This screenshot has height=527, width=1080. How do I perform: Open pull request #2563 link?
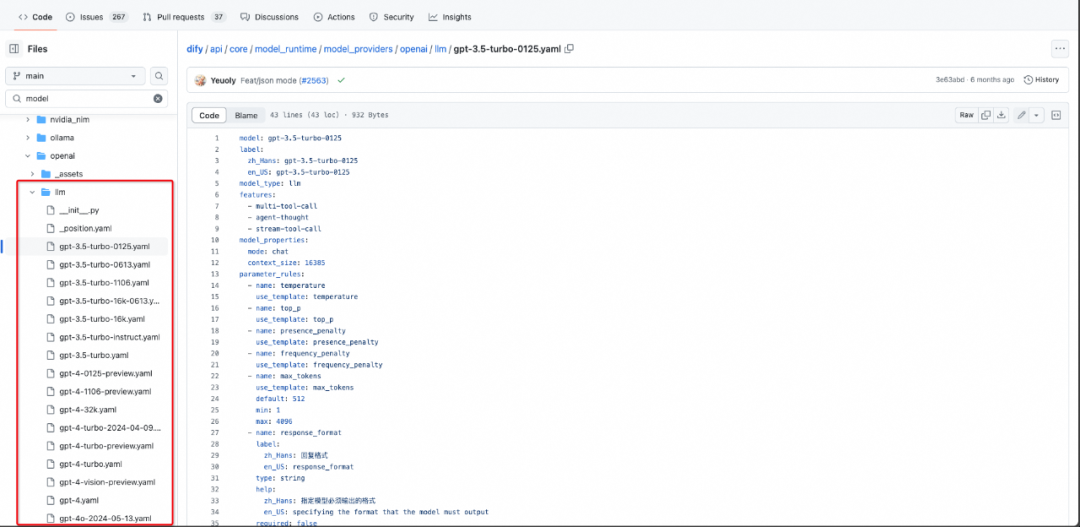[313, 80]
